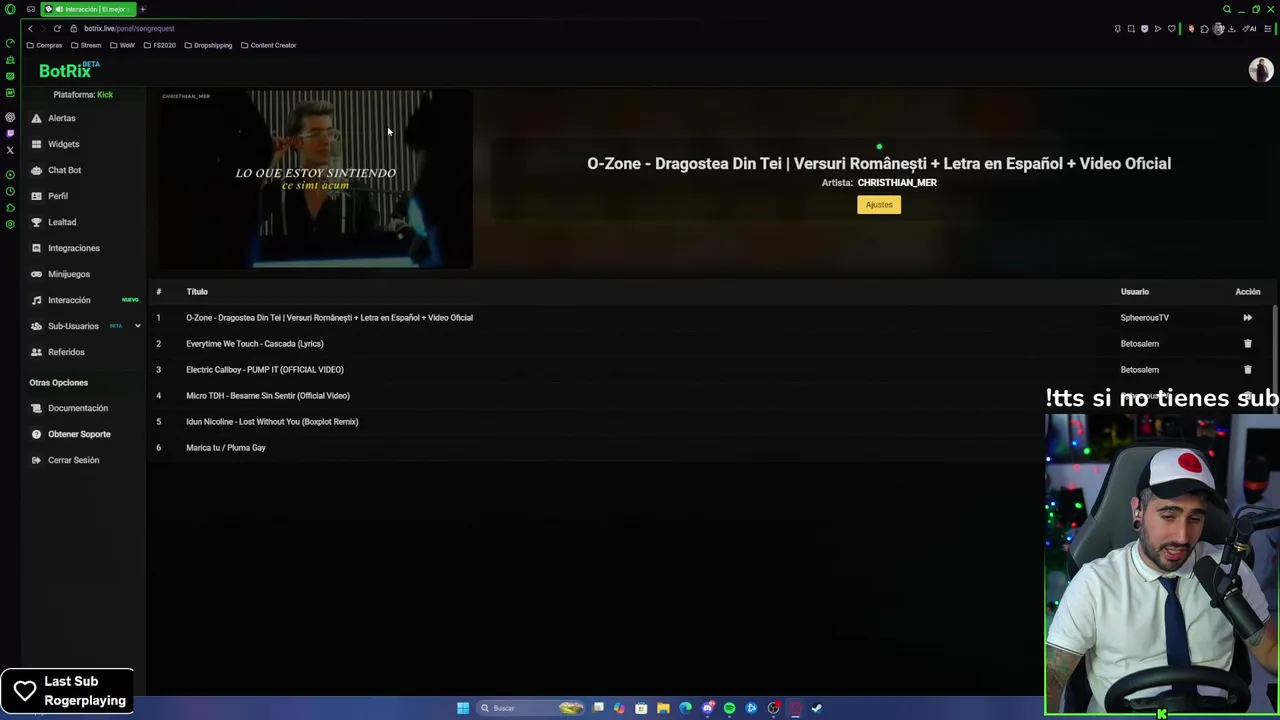
Task: Open the Dropshipping bookmarks folder
Action: 208,45
